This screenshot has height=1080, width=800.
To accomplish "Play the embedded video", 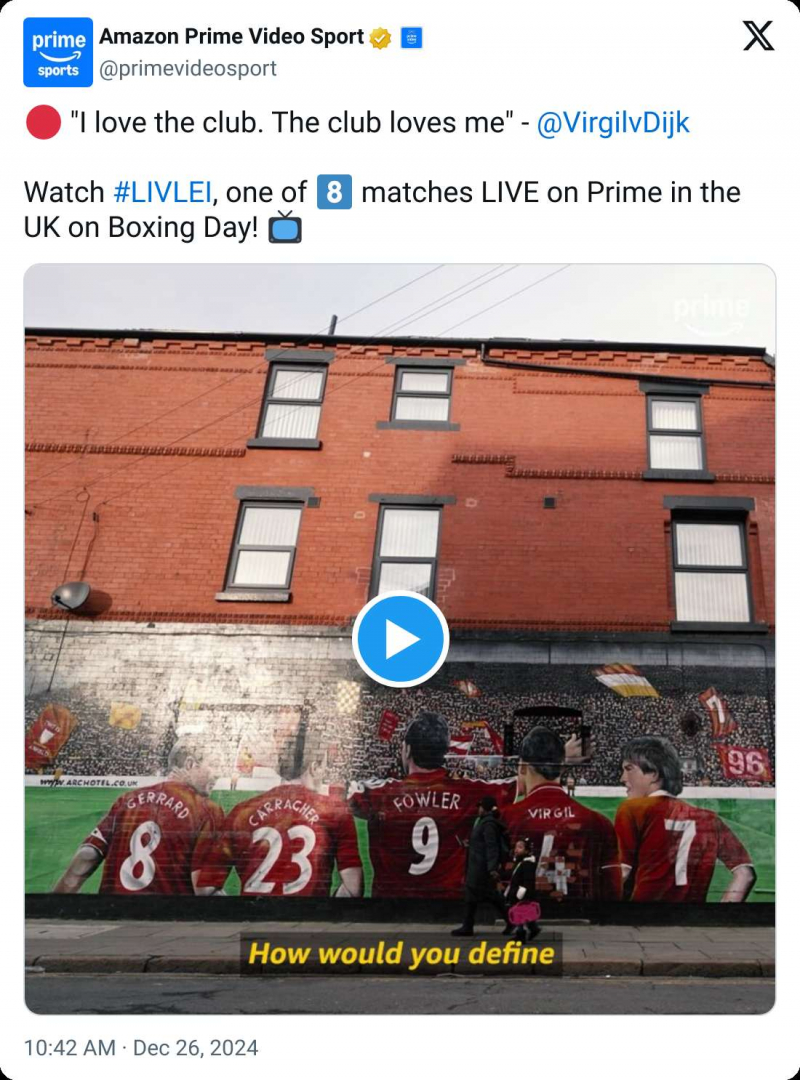I will [x=400, y=638].
